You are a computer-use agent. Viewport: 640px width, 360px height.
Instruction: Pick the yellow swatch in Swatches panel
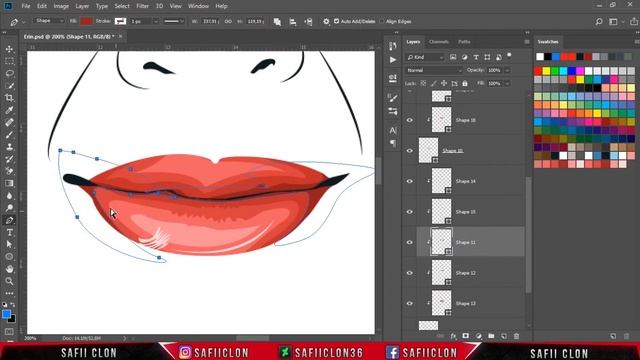pos(546,71)
